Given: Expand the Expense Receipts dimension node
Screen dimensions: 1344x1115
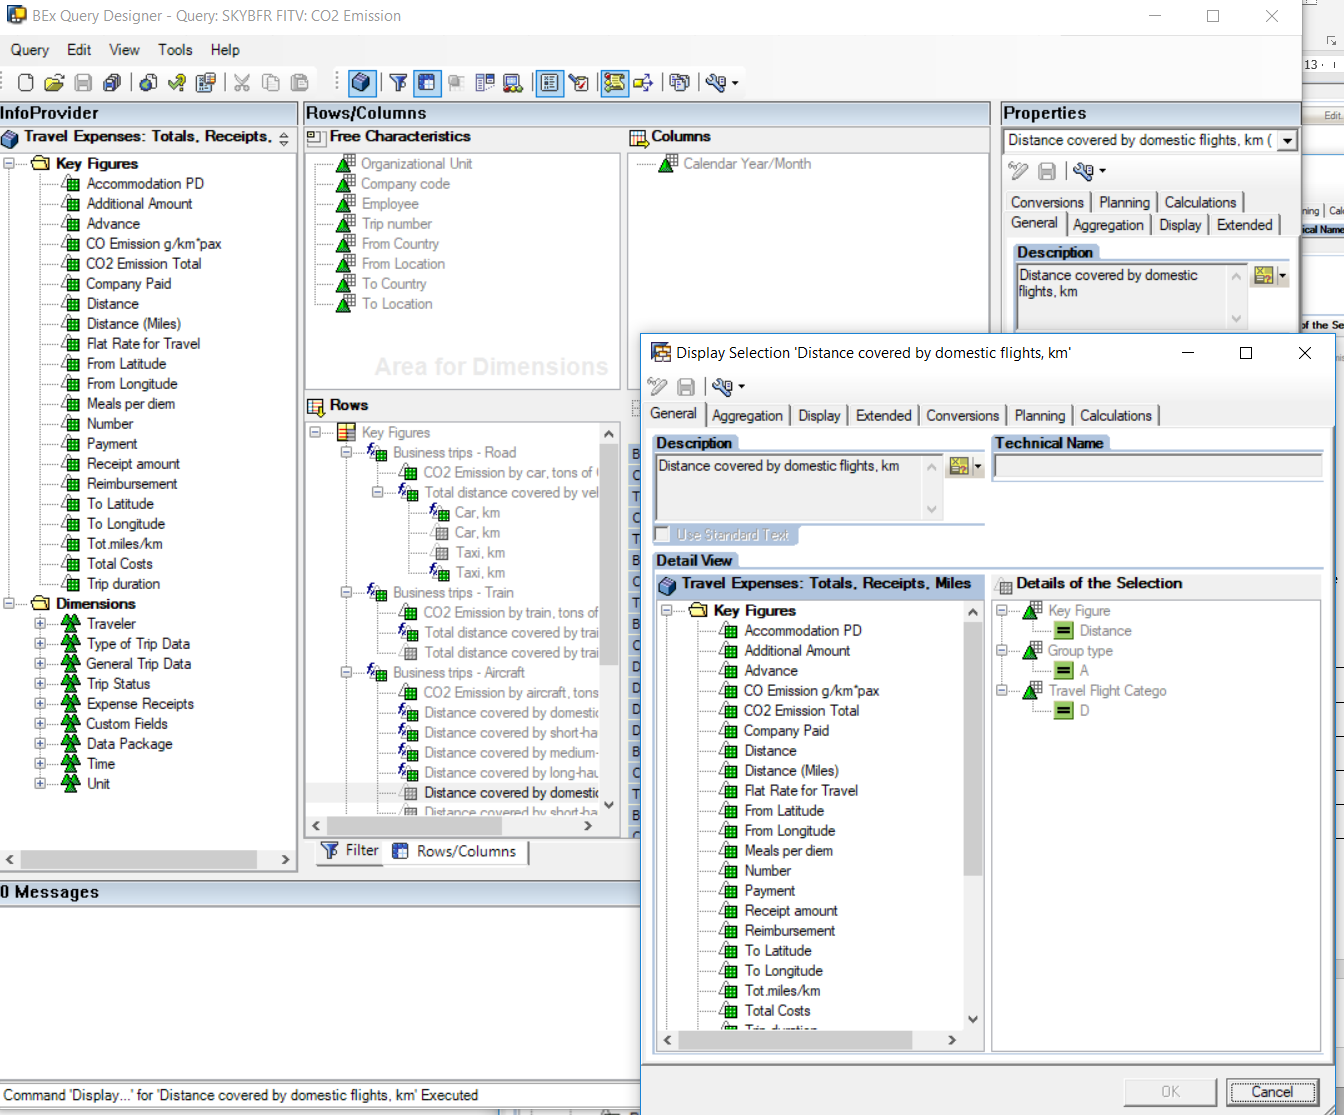Looking at the screenshot, I should tap(40, 703).
